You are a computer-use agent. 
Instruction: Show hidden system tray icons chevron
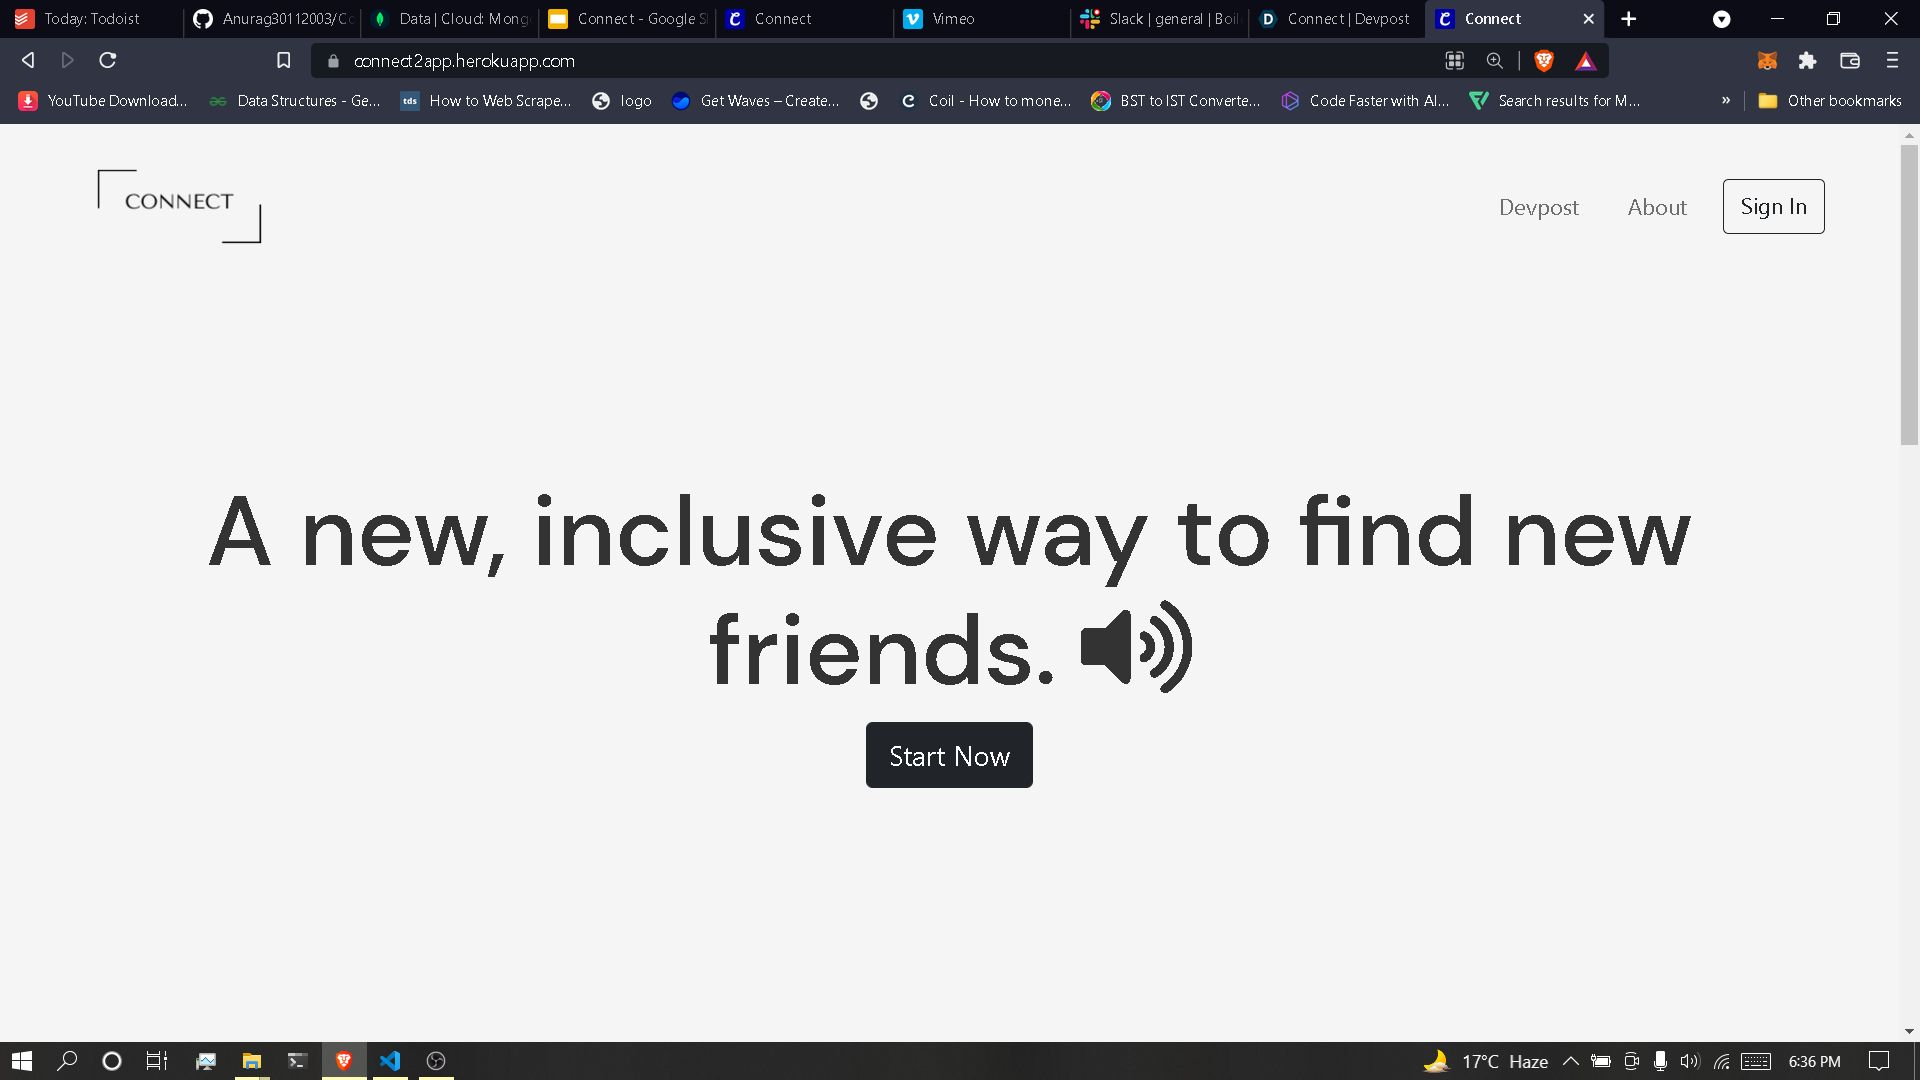click(x=1570, y=1061)
